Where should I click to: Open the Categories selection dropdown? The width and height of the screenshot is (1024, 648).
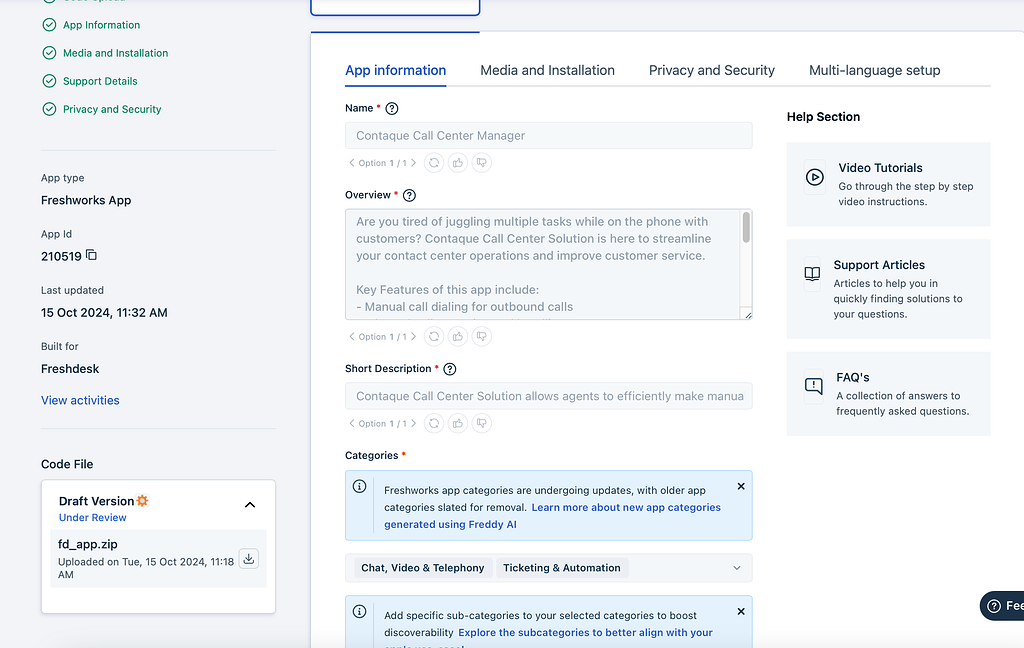point(737,567)
